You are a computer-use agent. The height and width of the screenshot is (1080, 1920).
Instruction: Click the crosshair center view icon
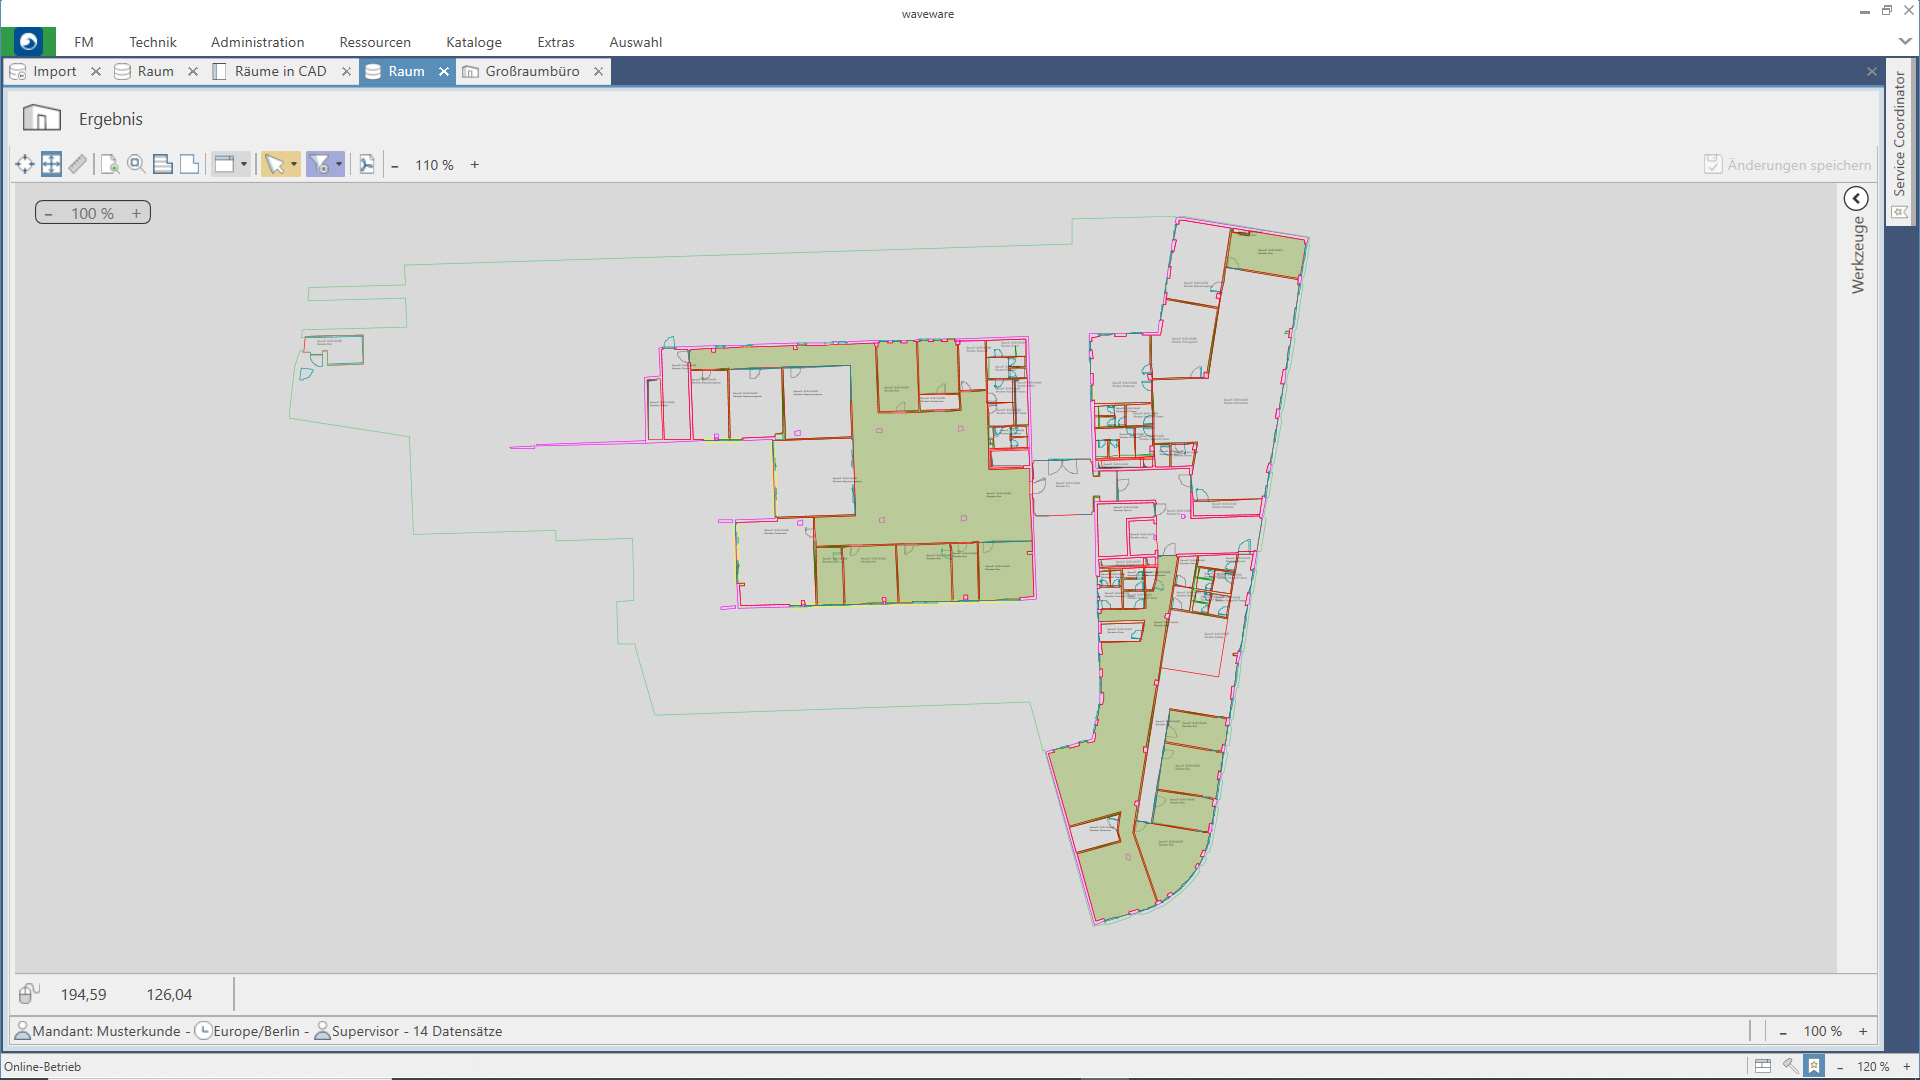pyautogui.click(x=25, y=165)
